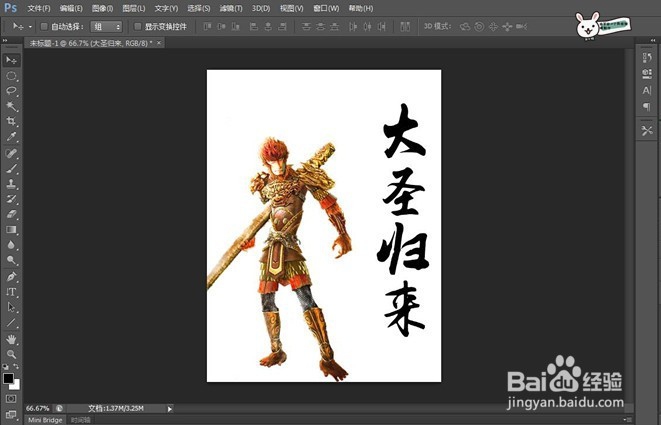Click the 3D rotate mode icon
This screenshot has width=661, height=425.
click(x=465, y=27)
